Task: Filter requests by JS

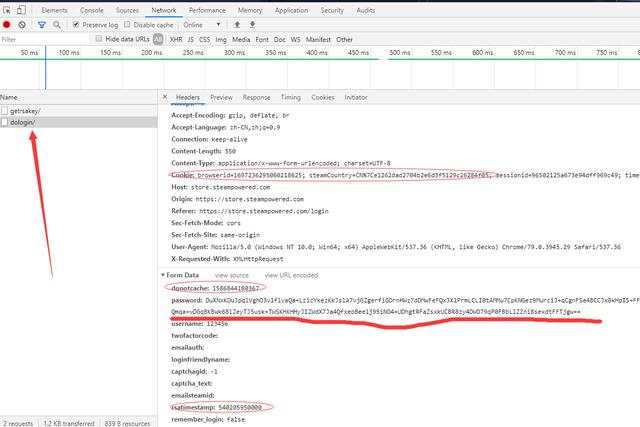Action: (191, 40)
